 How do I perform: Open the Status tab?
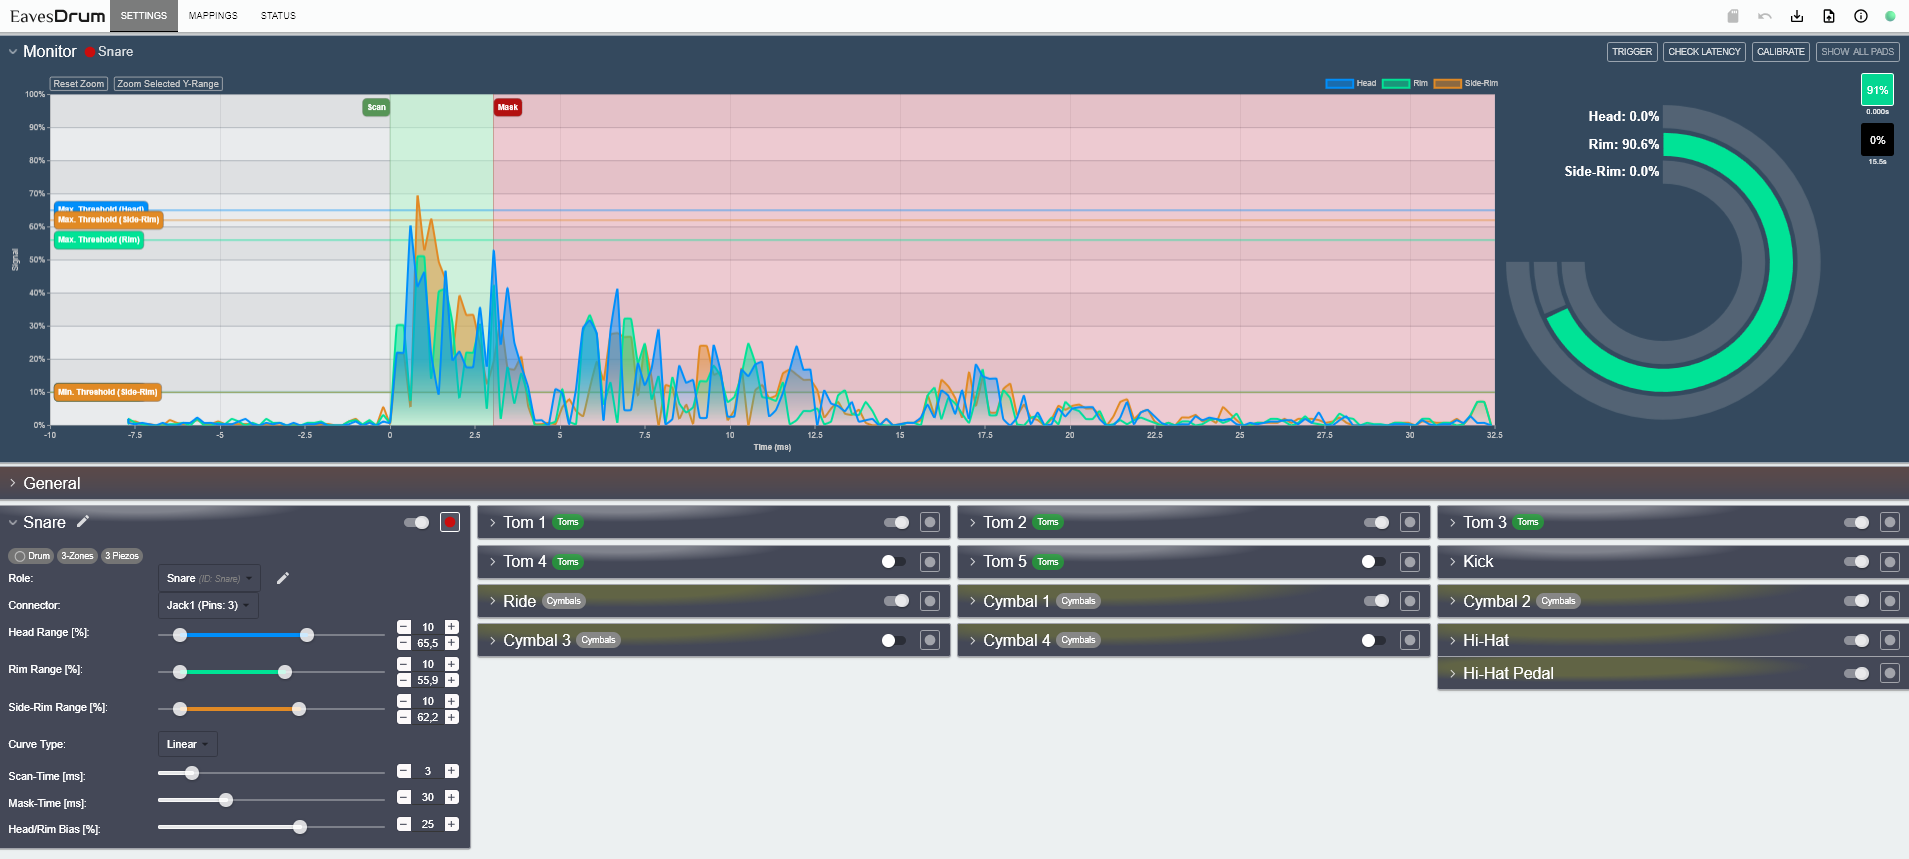(278, 16)
